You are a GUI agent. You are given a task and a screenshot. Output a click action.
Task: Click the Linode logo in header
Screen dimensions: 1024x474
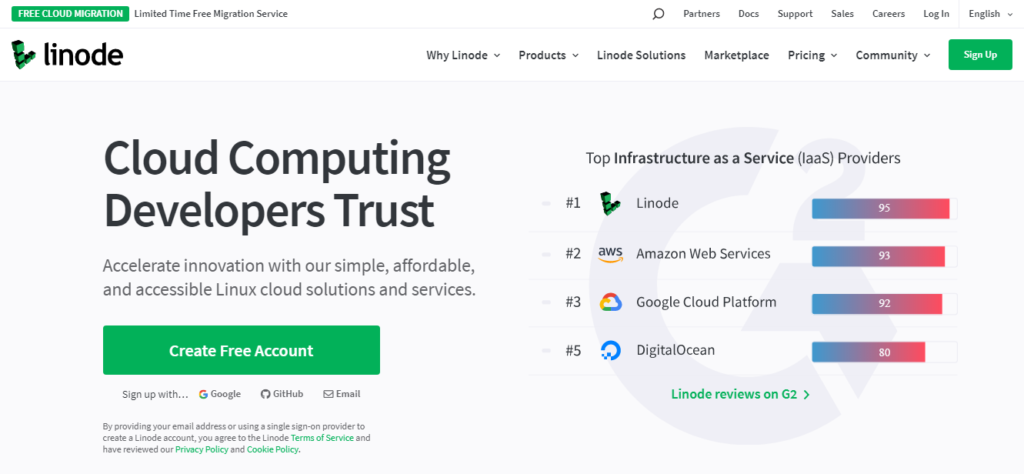(x=67, y=55)
